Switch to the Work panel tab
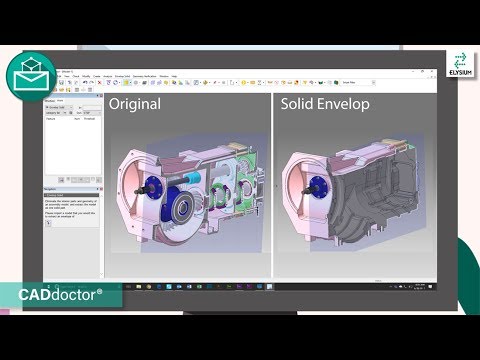This screenshot has height=360, width=480. [x=60, y=100]
